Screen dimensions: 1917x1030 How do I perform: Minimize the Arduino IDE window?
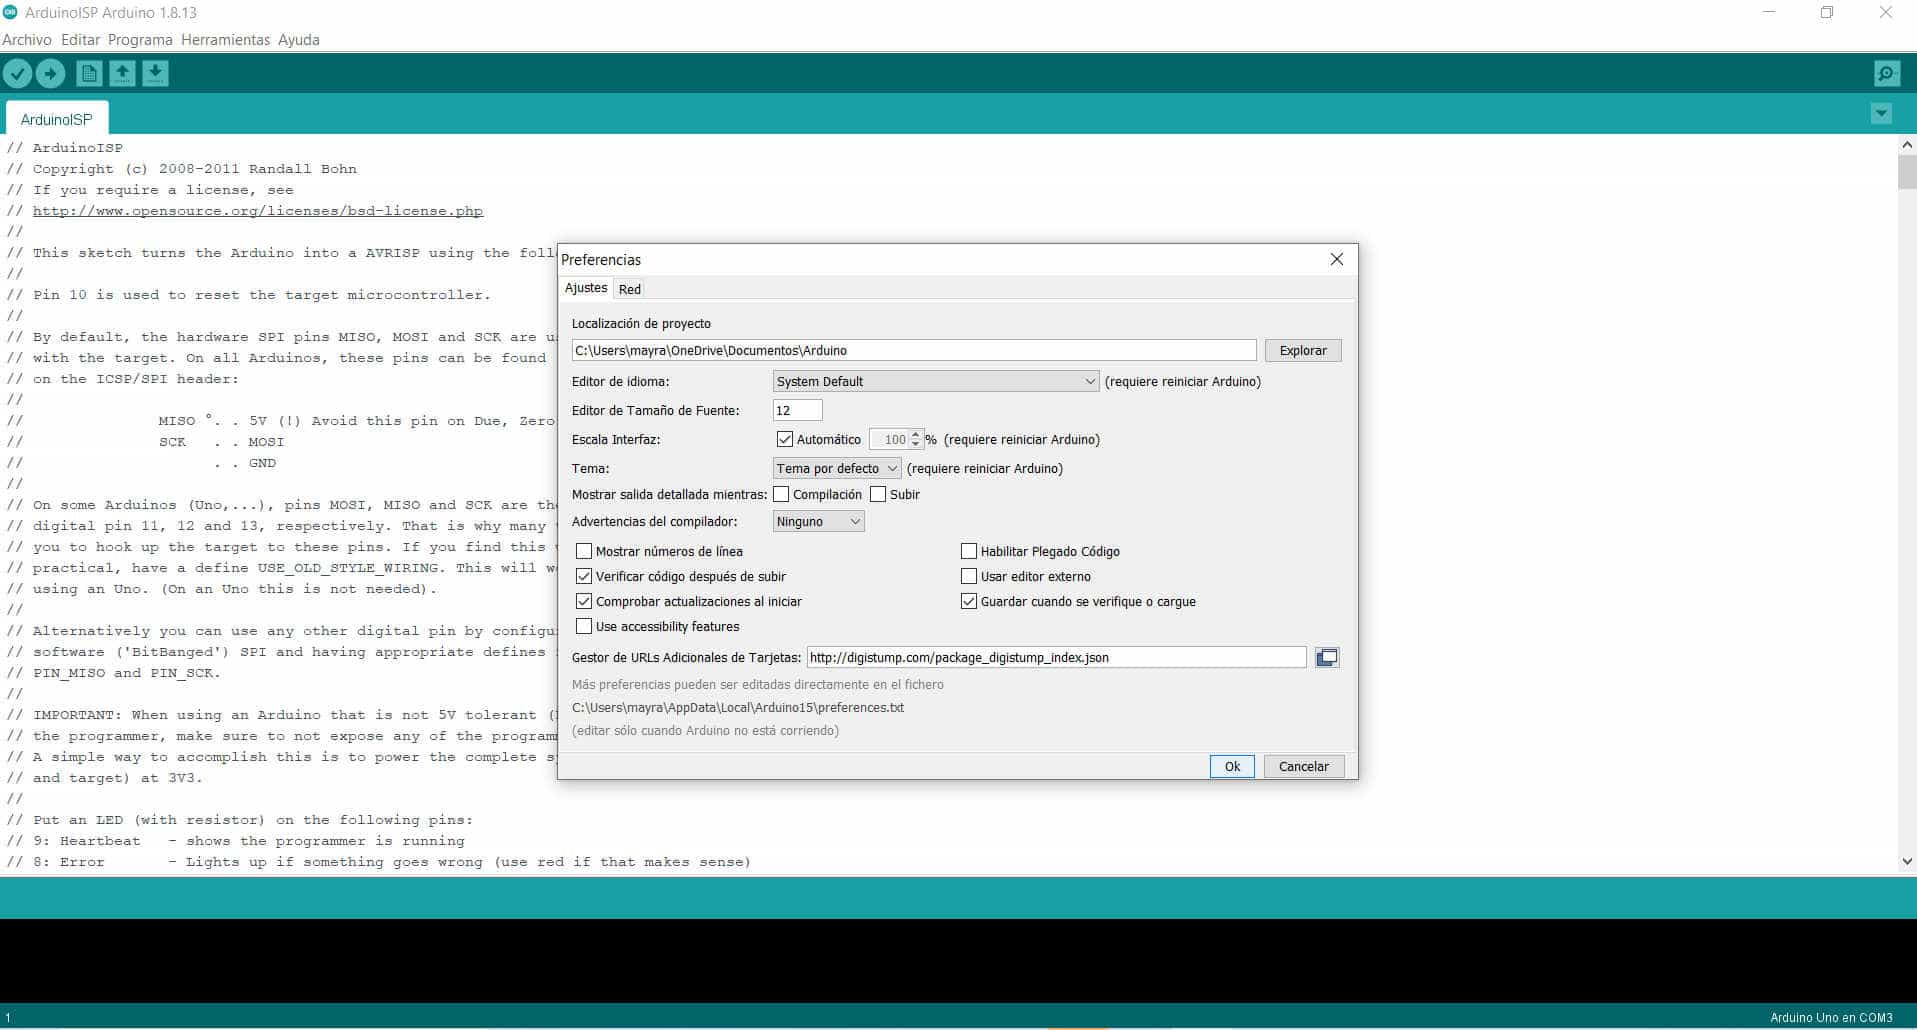point(1769,13)
